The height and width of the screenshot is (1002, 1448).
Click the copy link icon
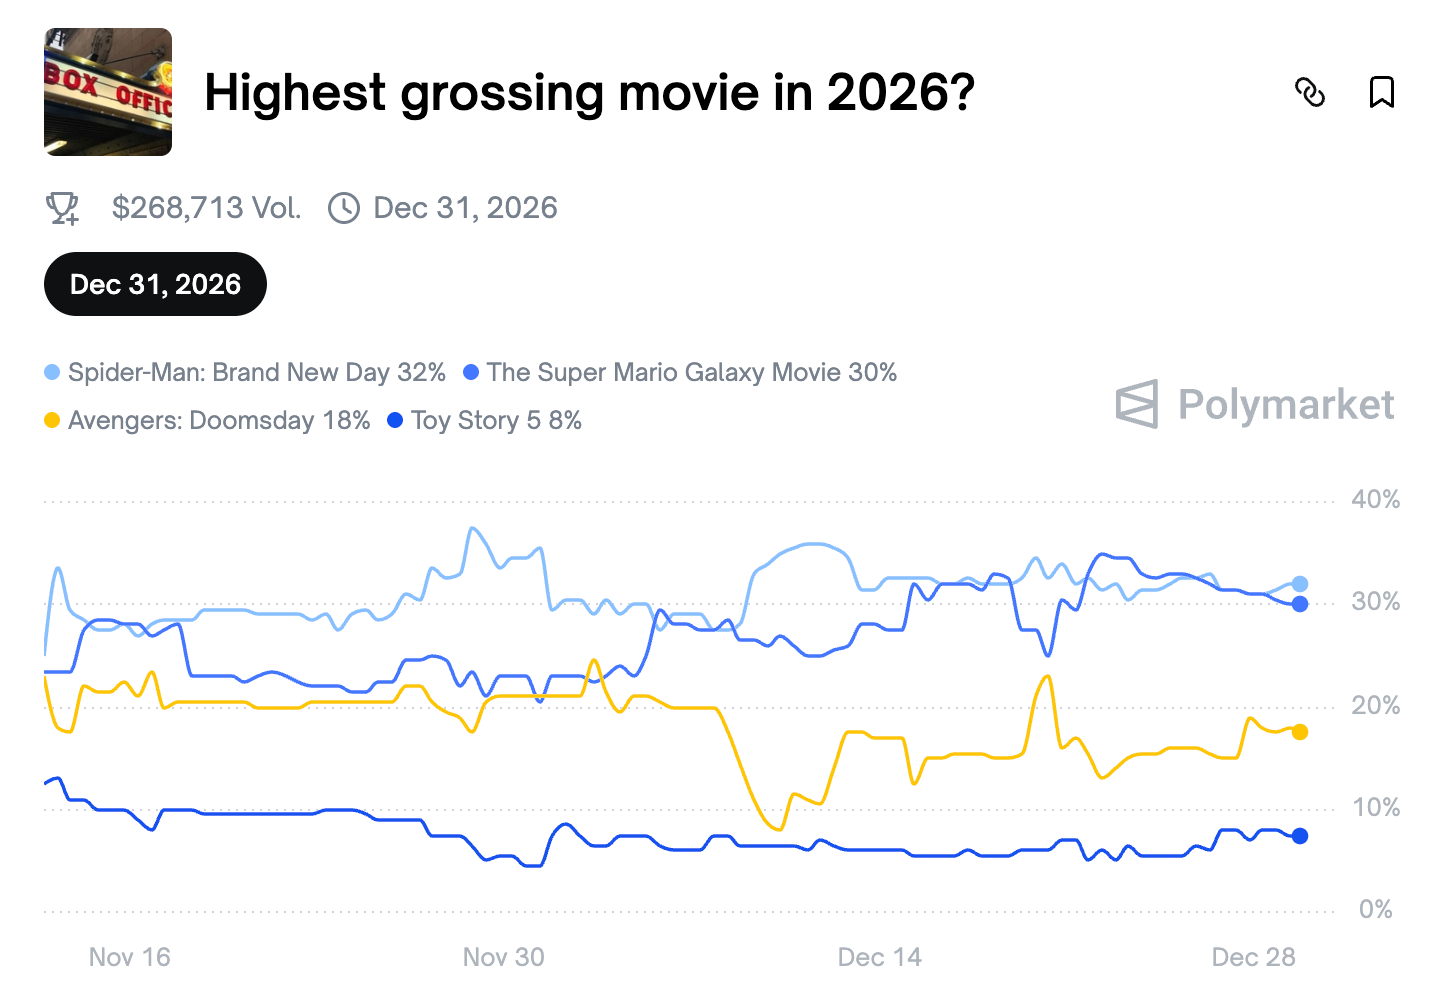click(x=1310, y=92)
